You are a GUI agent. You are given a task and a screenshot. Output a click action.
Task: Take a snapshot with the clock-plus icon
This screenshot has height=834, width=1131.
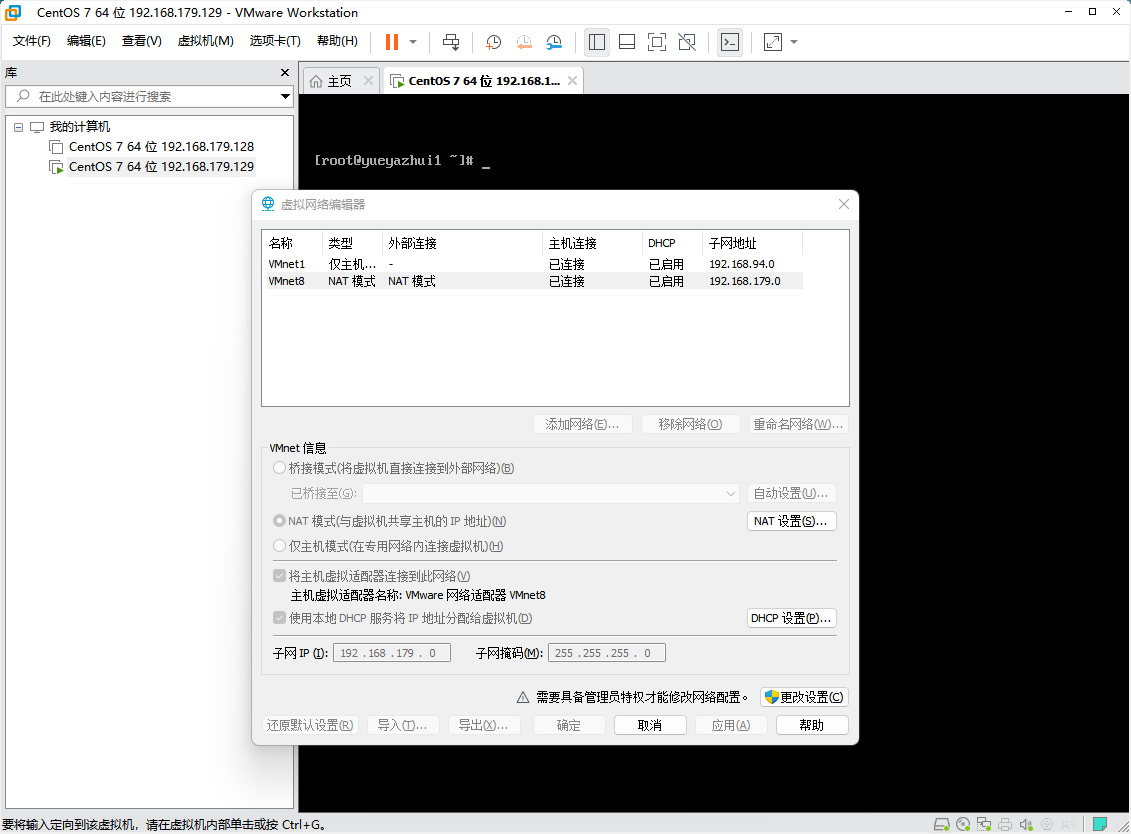tap(493, 42)
